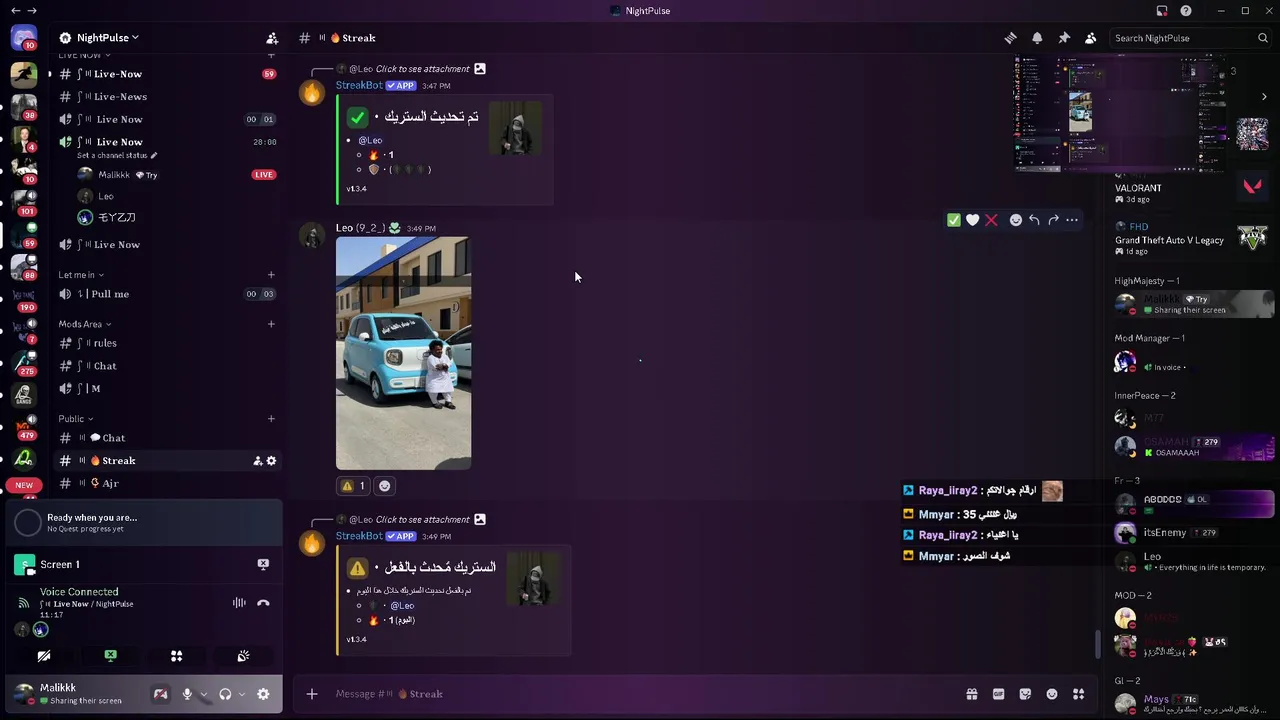Click Set a channel status link
The image size is (1280, 720).
pos(117,156)
